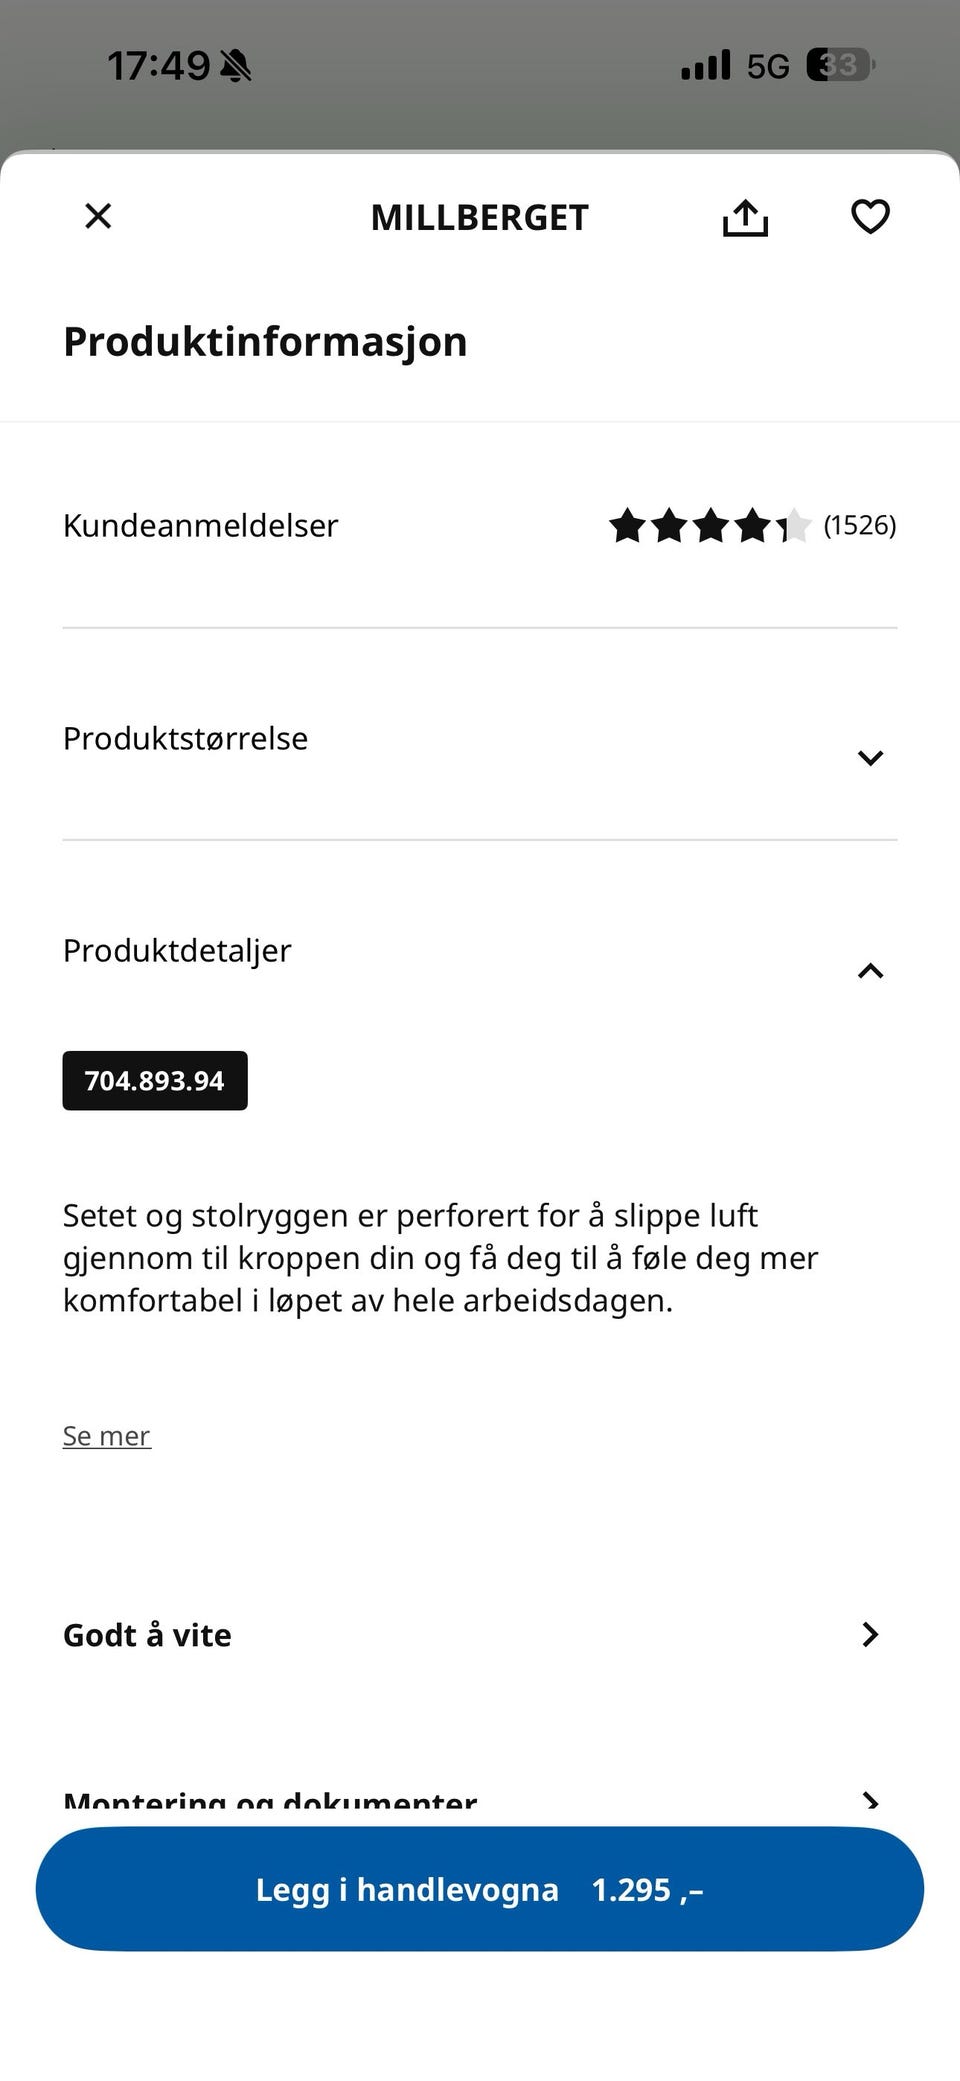Tap the cellular signal bars
The width and height of the screenshot is (960, 2081).
click(x=707, y=64)
